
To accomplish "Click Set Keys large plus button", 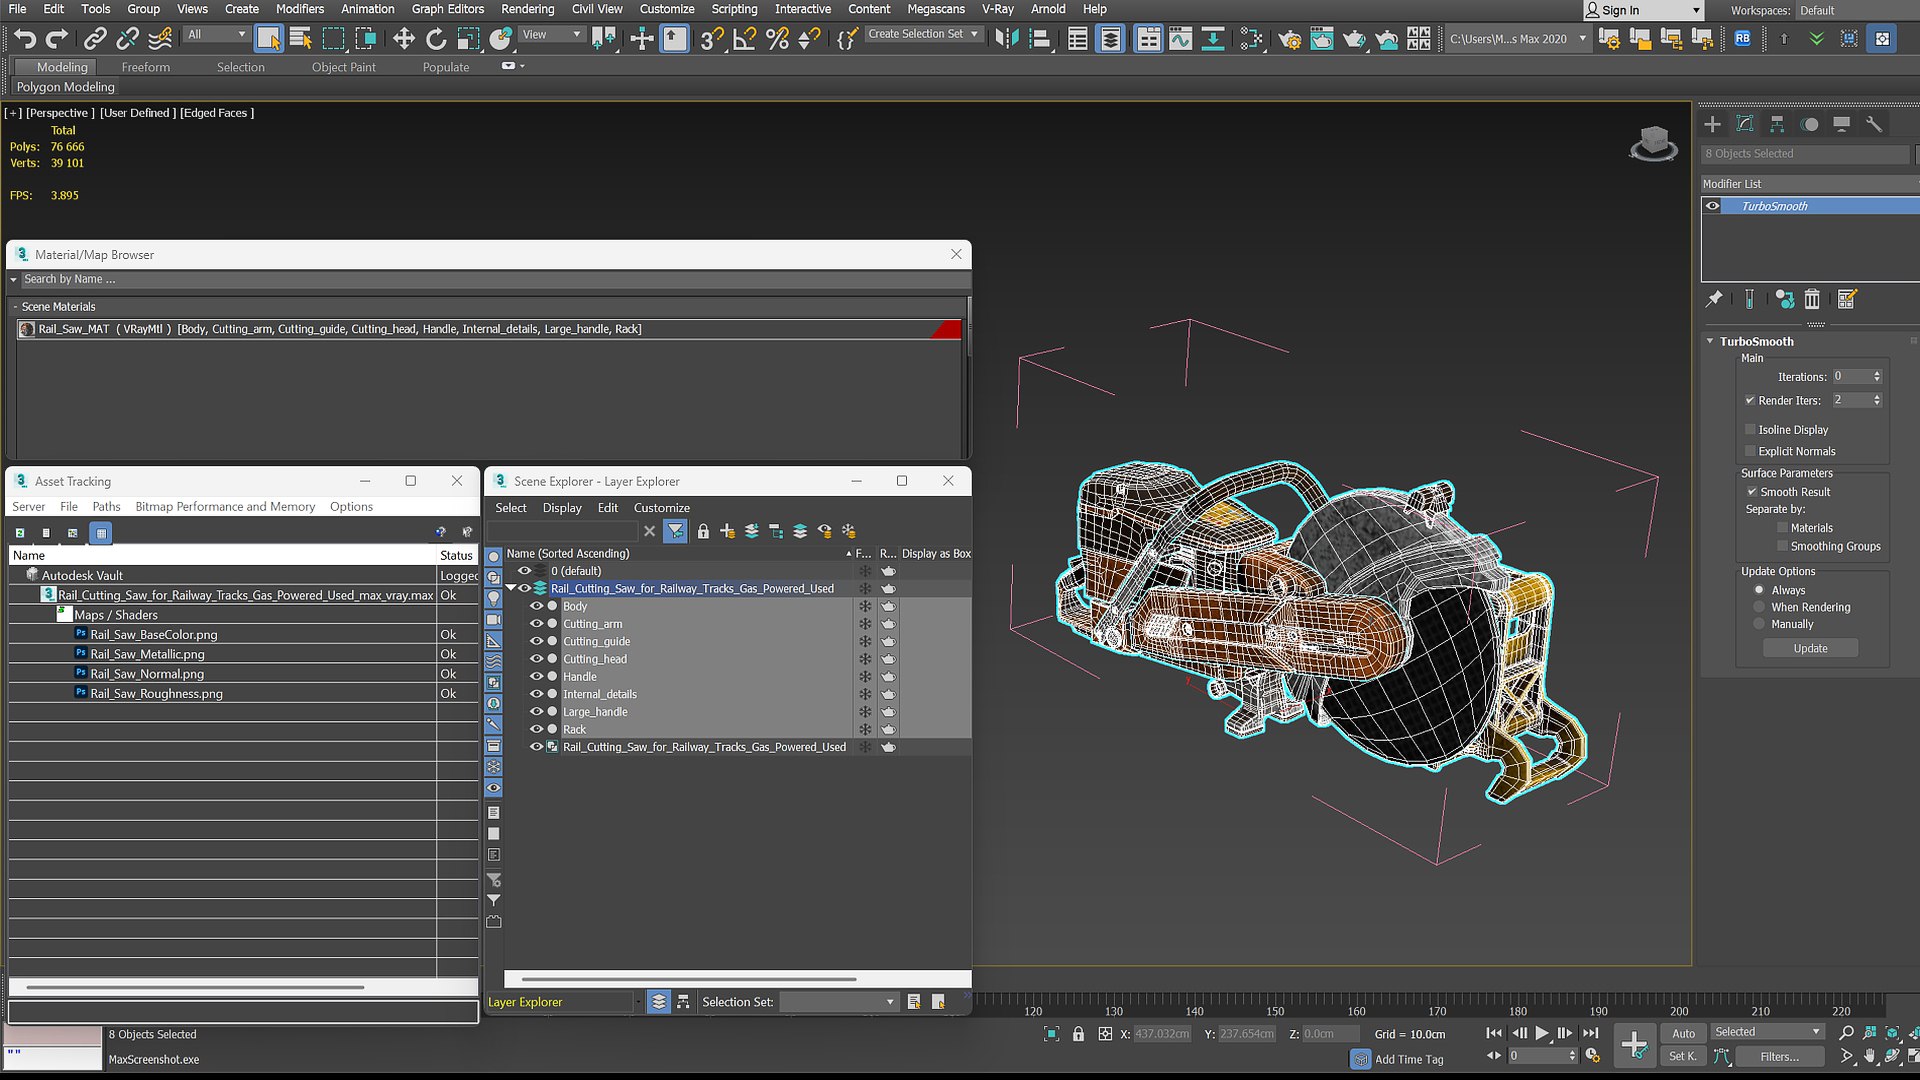I will [1634, 1045].
